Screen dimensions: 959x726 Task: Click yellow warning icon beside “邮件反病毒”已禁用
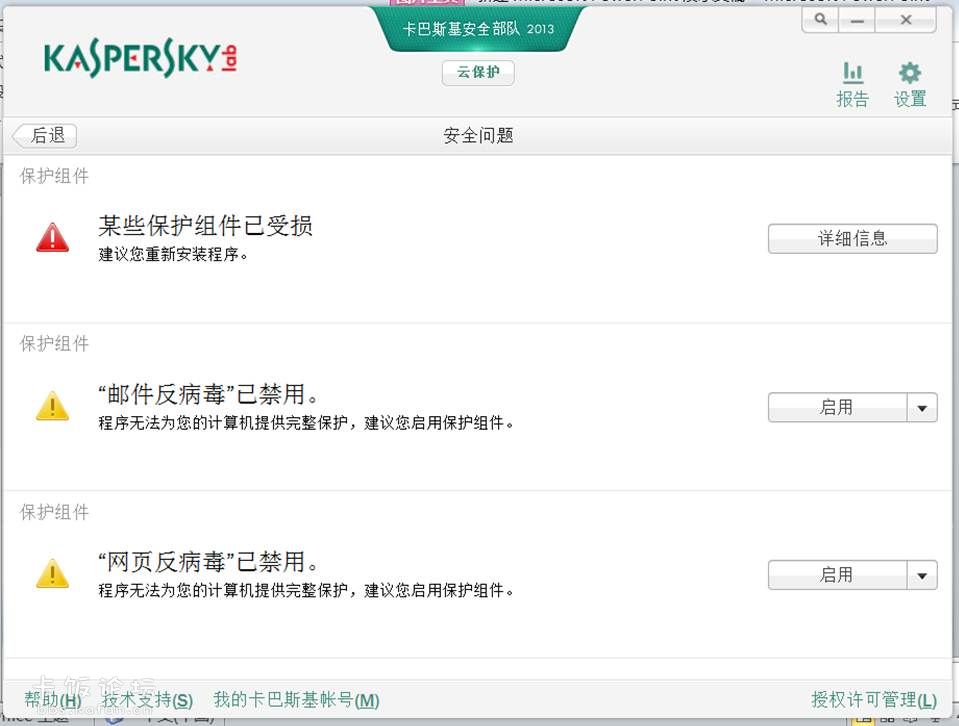(53, 406)
